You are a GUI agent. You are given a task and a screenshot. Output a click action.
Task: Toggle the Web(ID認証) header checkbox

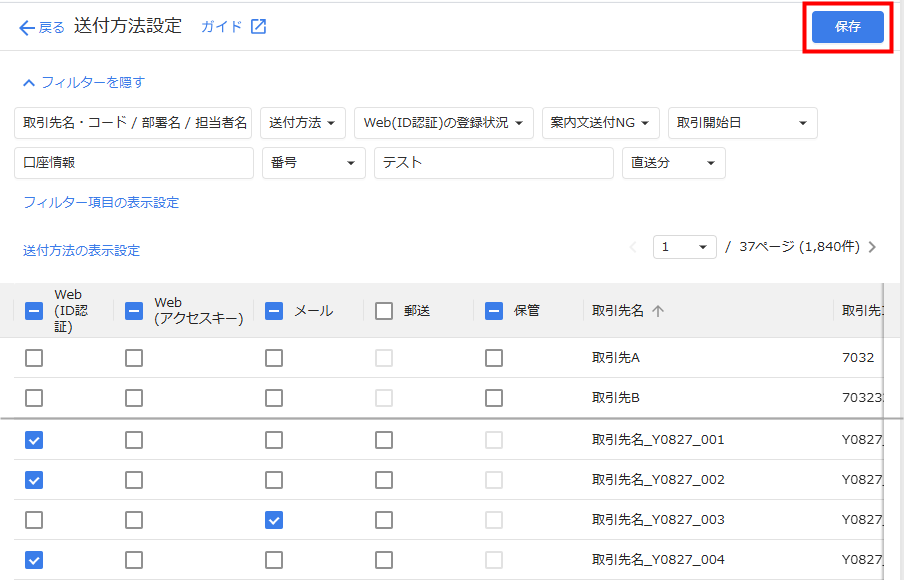[x=33, y=311]
